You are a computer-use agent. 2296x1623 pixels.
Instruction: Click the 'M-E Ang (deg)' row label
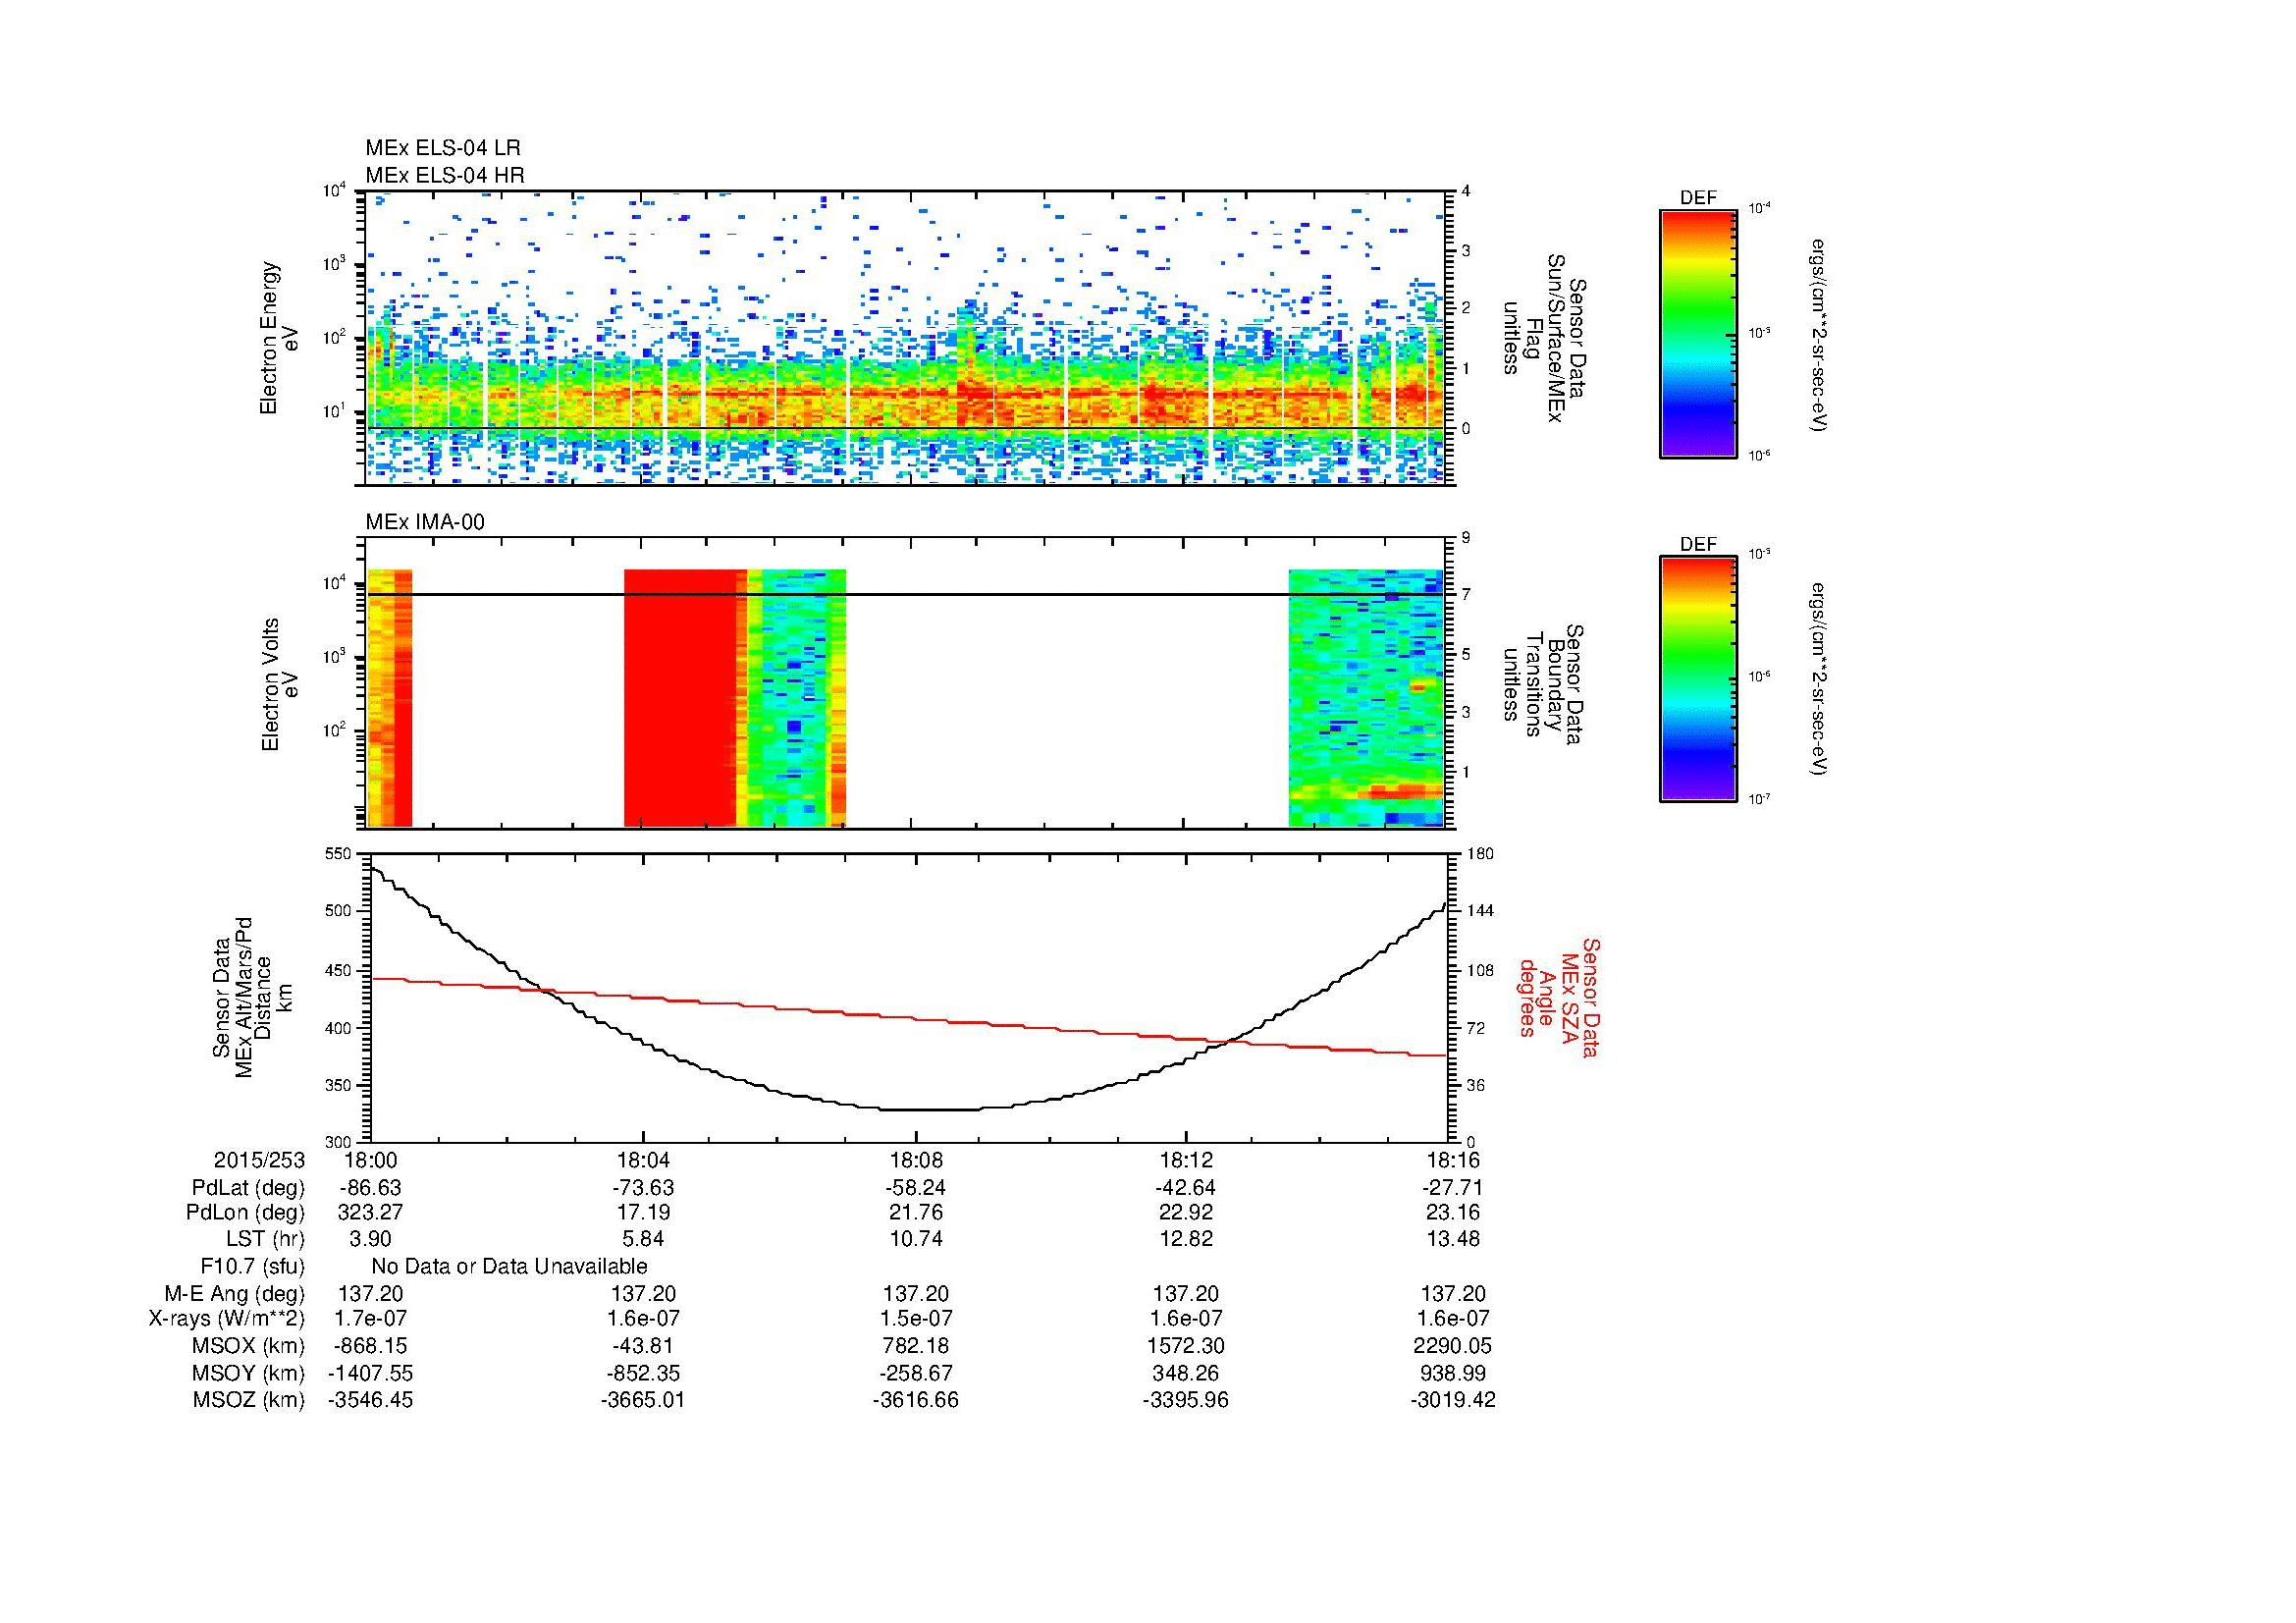point(236,1294)
